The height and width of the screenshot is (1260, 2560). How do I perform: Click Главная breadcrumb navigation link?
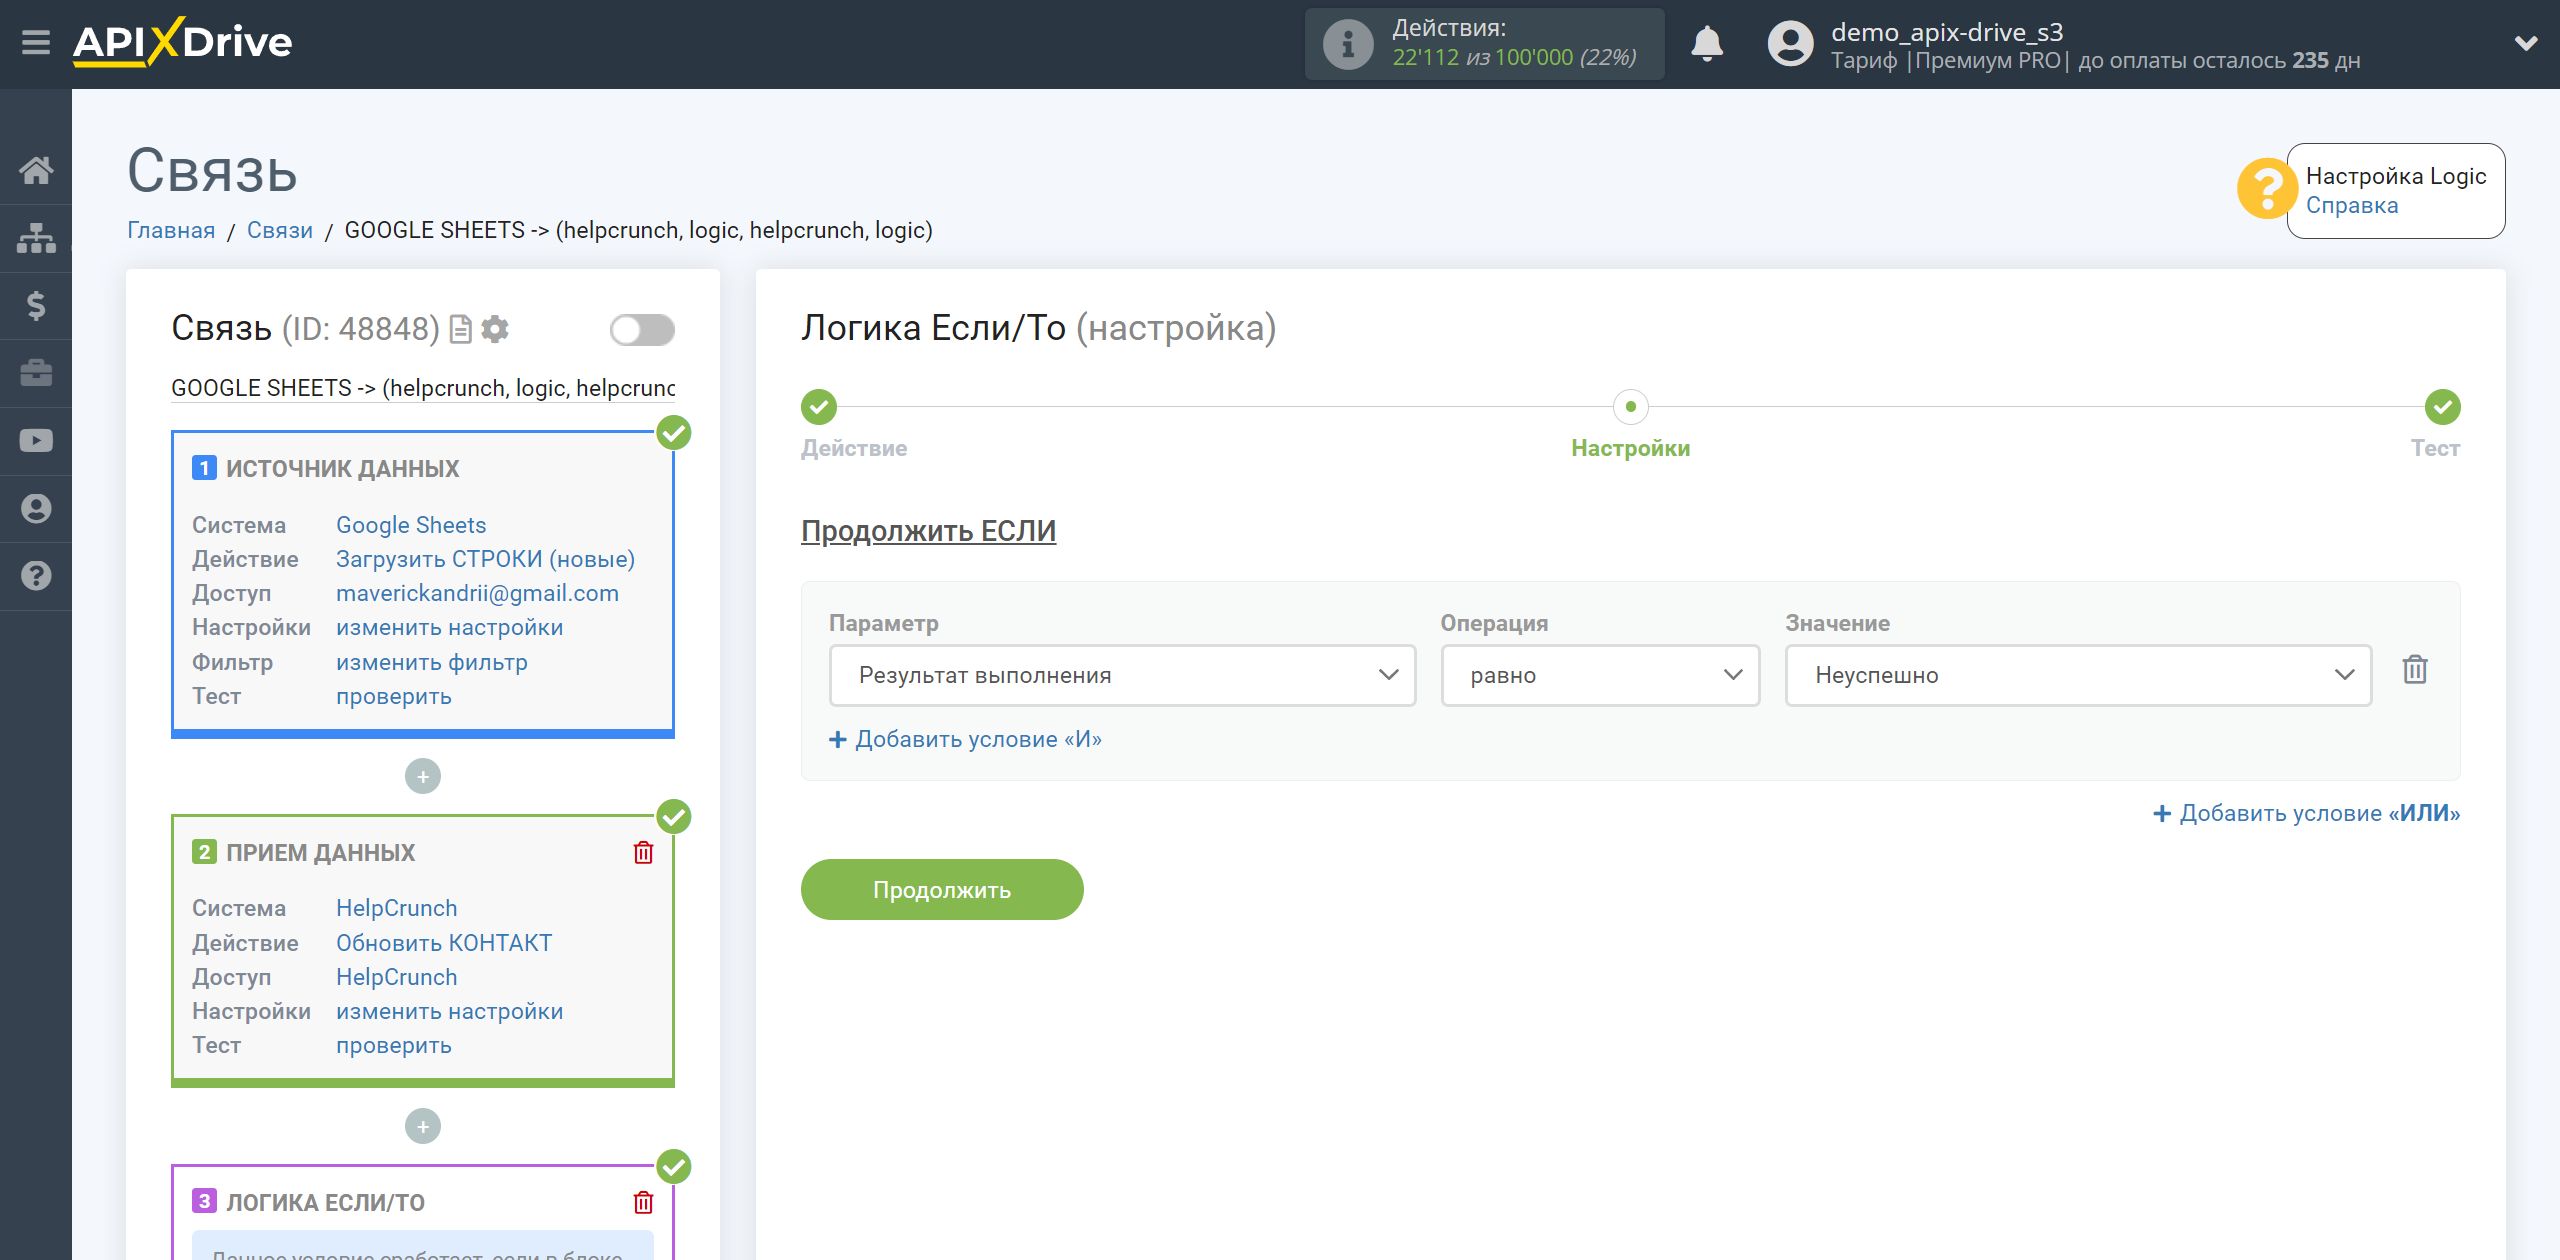(170, 228)
